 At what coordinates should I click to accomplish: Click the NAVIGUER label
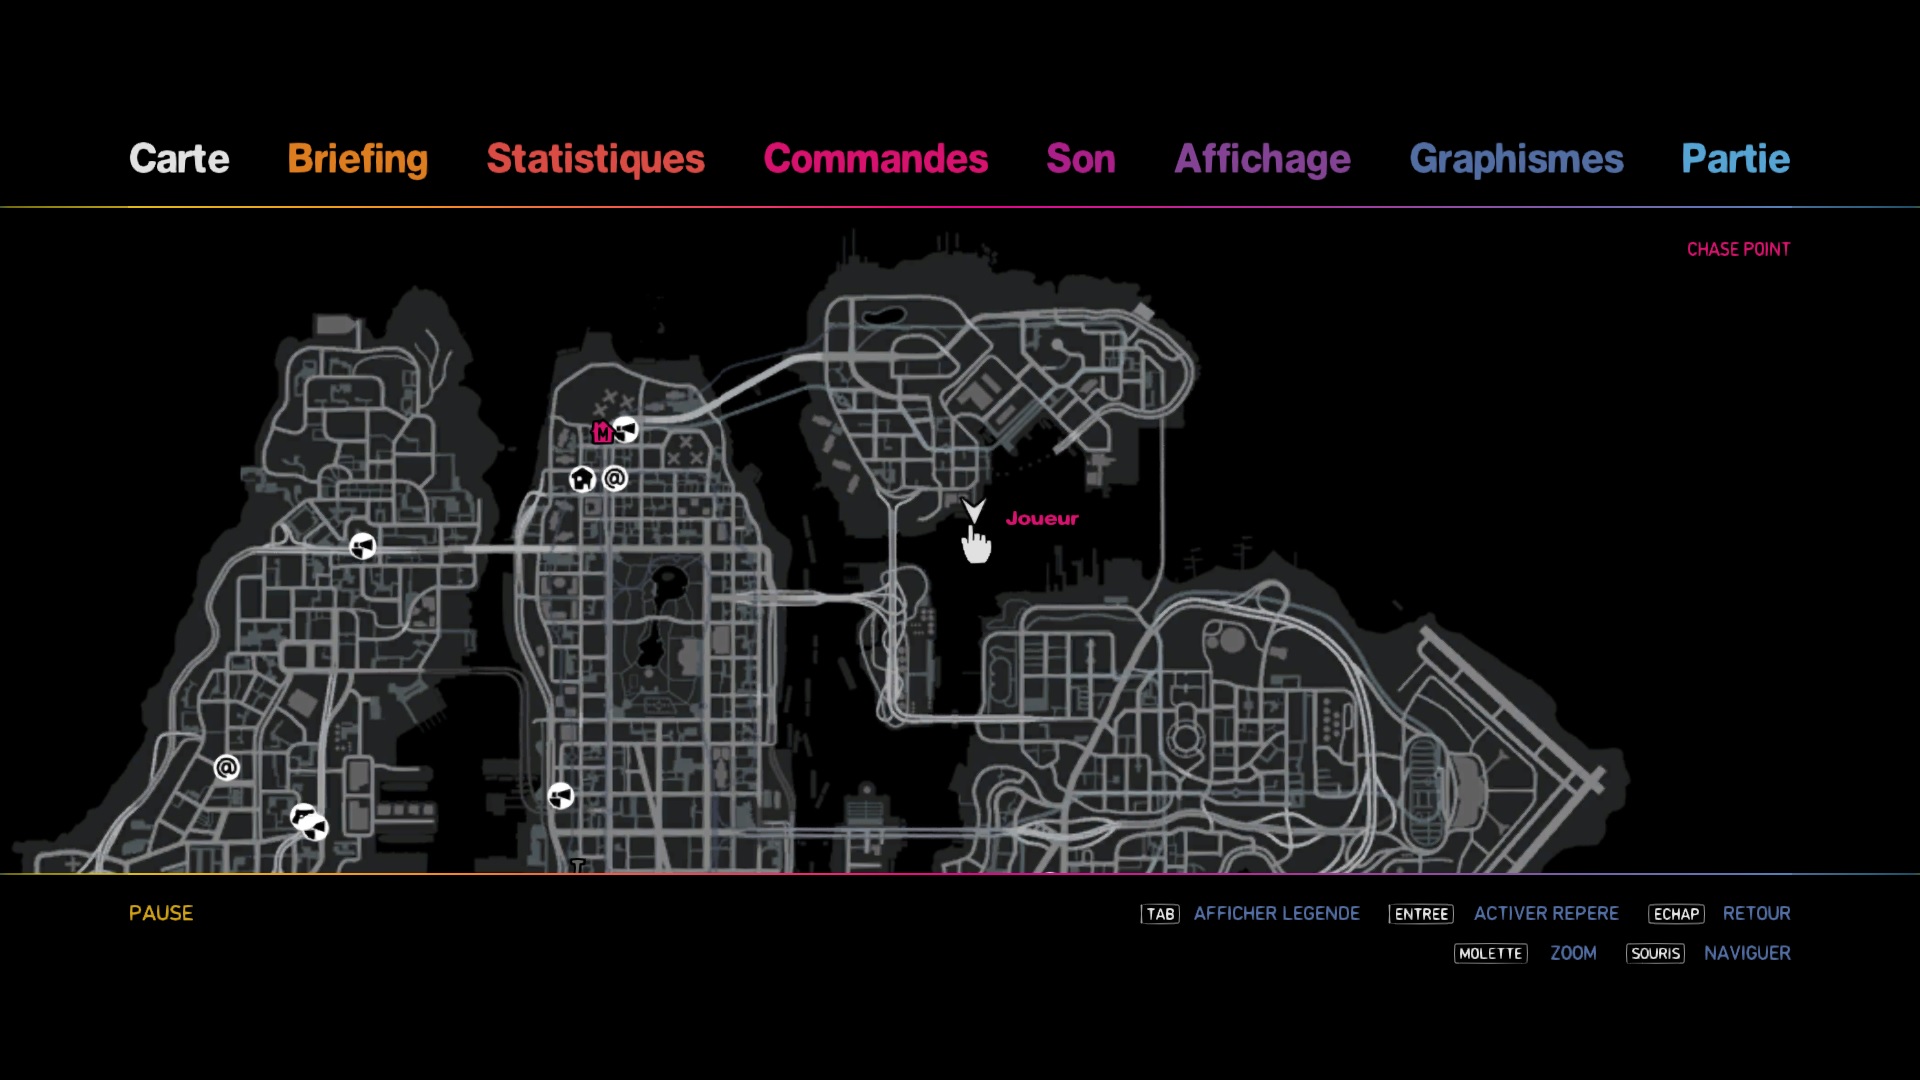coord(1748,954)
